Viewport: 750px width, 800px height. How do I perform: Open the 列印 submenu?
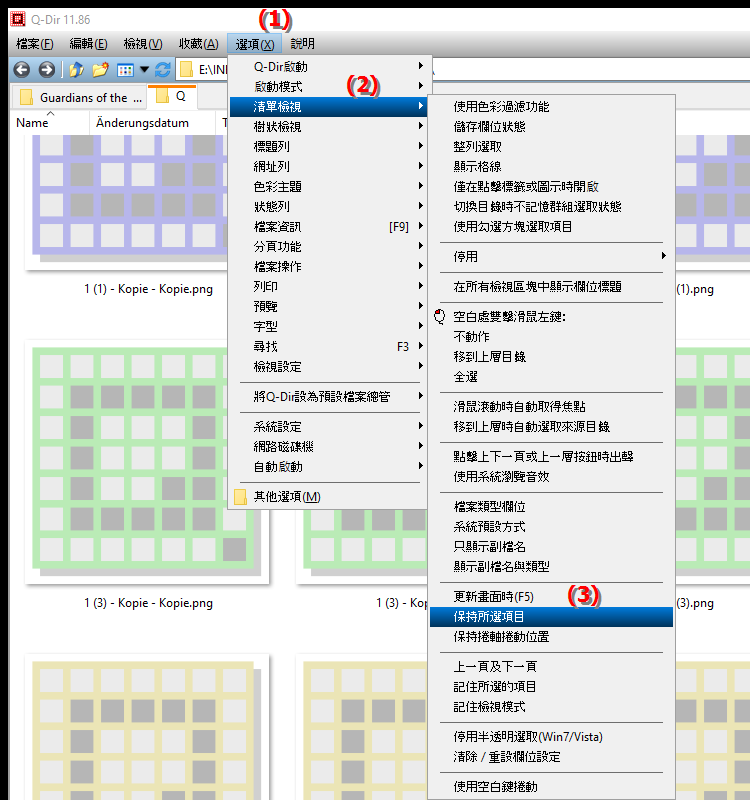click(328, 287)
